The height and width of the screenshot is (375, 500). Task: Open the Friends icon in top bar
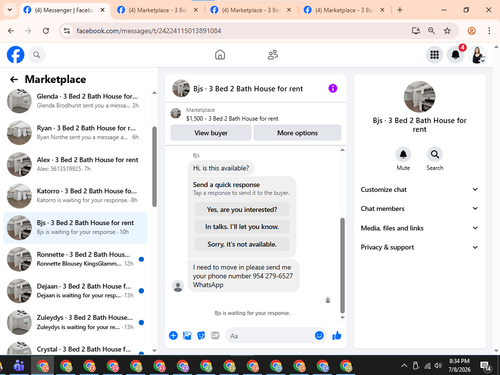point(273,55)
